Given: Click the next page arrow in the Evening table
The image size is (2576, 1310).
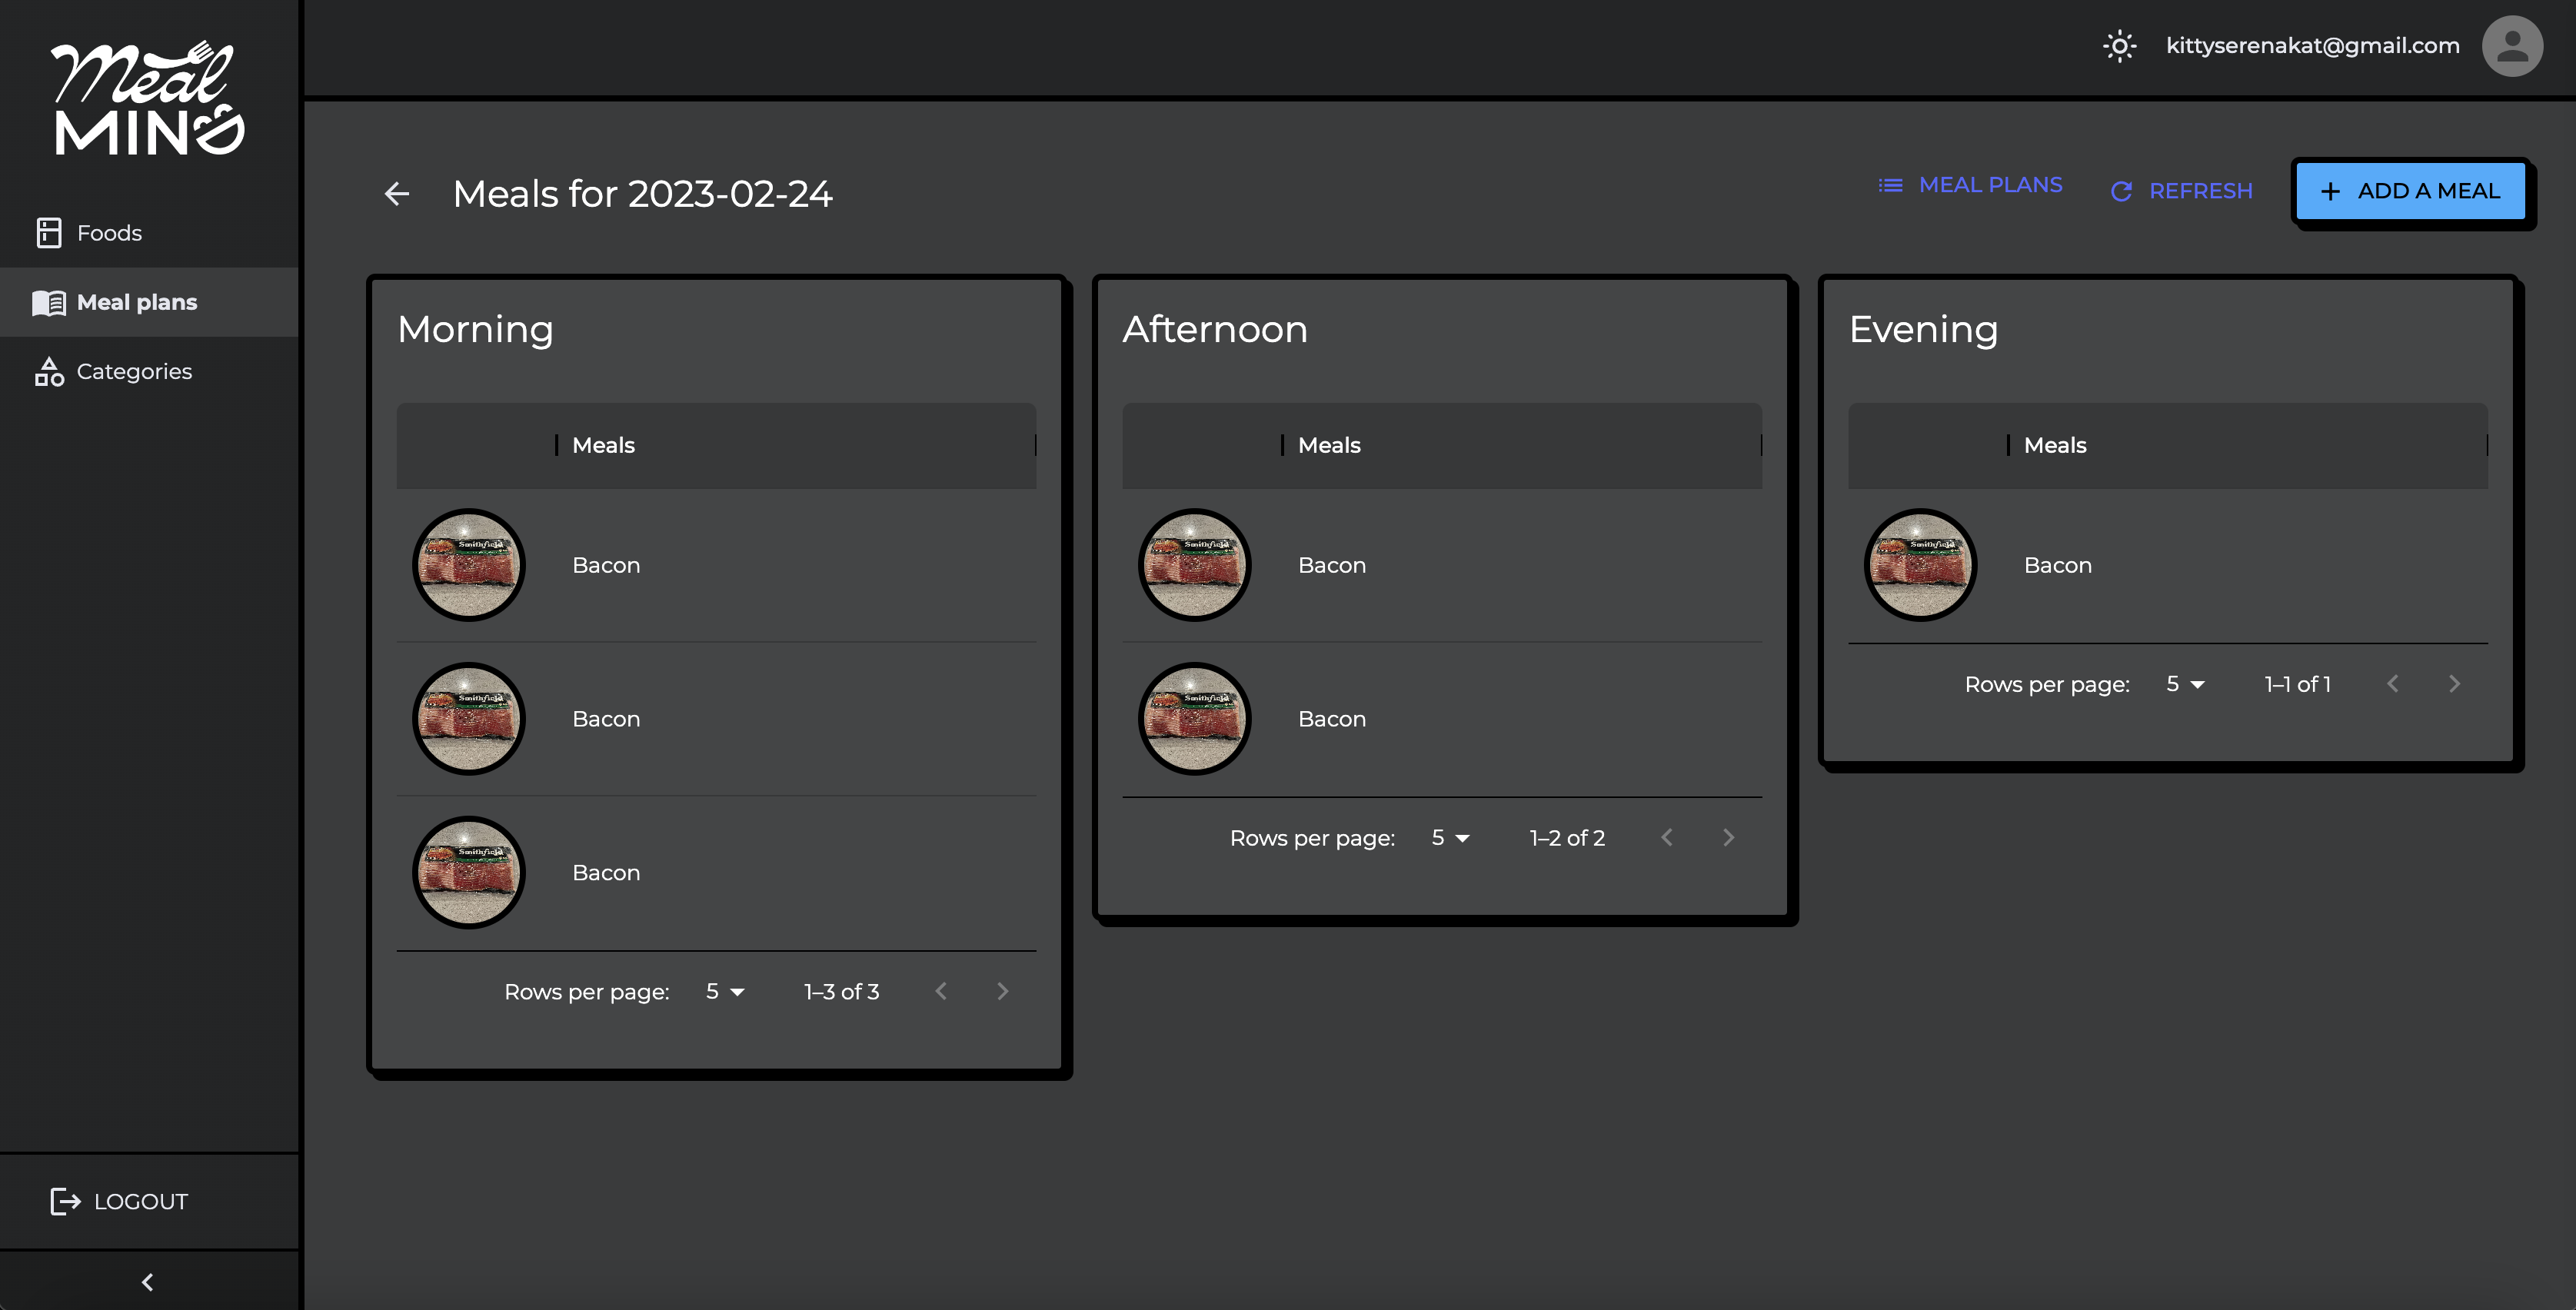Looking at the screenshot, I should pyautogui.click(x=2454, y=684).
